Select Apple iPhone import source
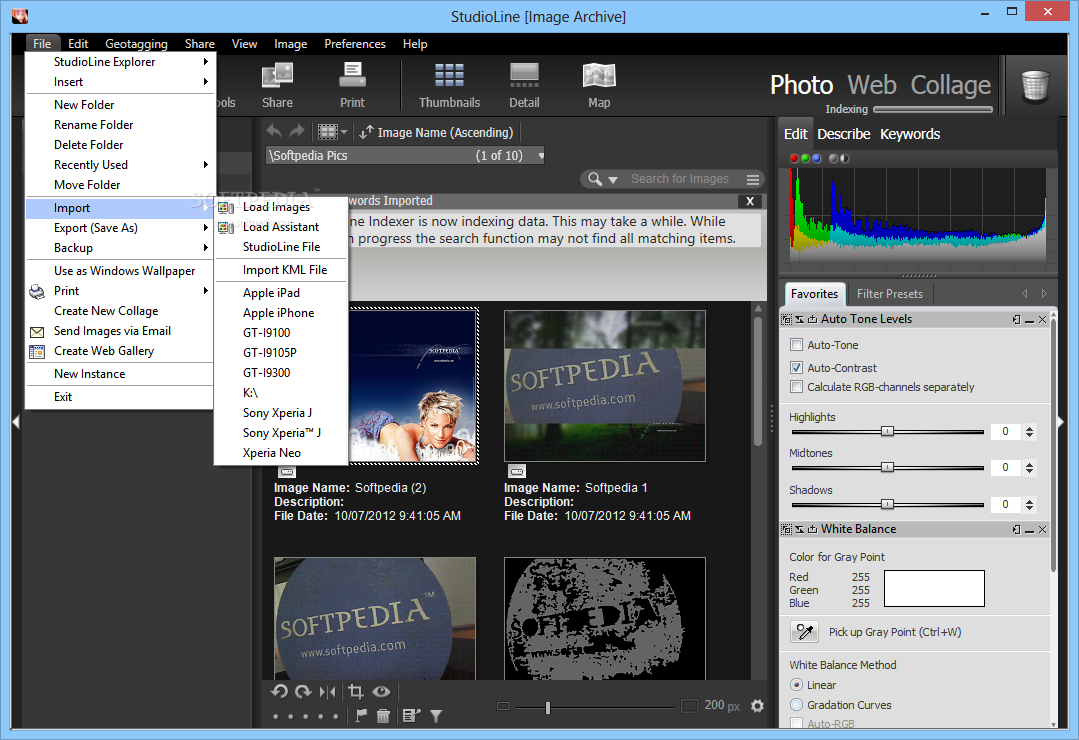 [281, 313]
